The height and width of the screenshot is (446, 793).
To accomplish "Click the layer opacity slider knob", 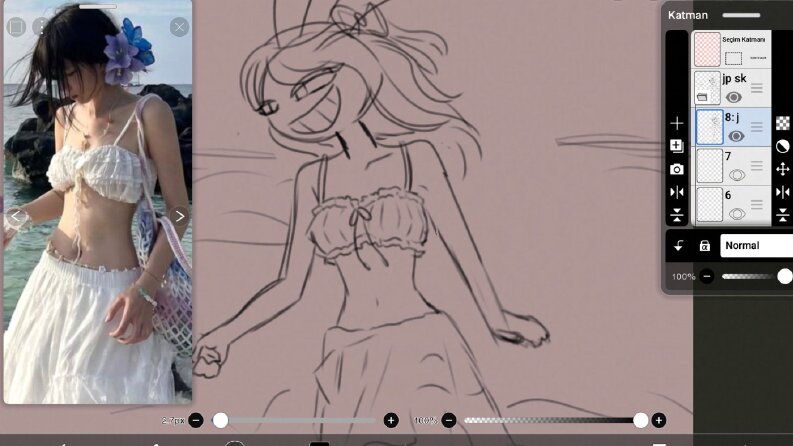I will tap(784, 276).
